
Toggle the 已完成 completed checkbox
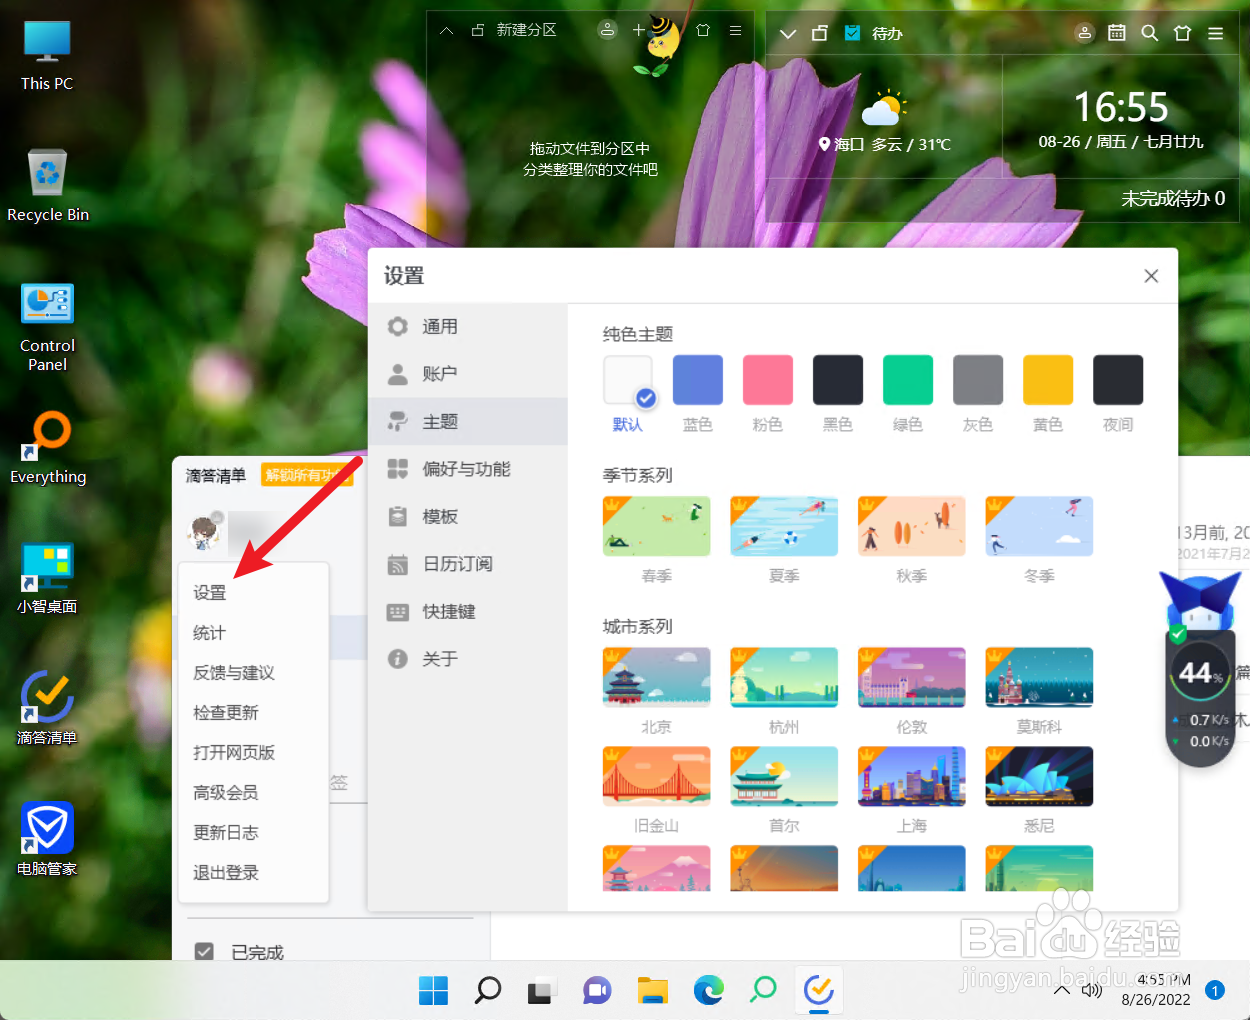click(204, 952)
